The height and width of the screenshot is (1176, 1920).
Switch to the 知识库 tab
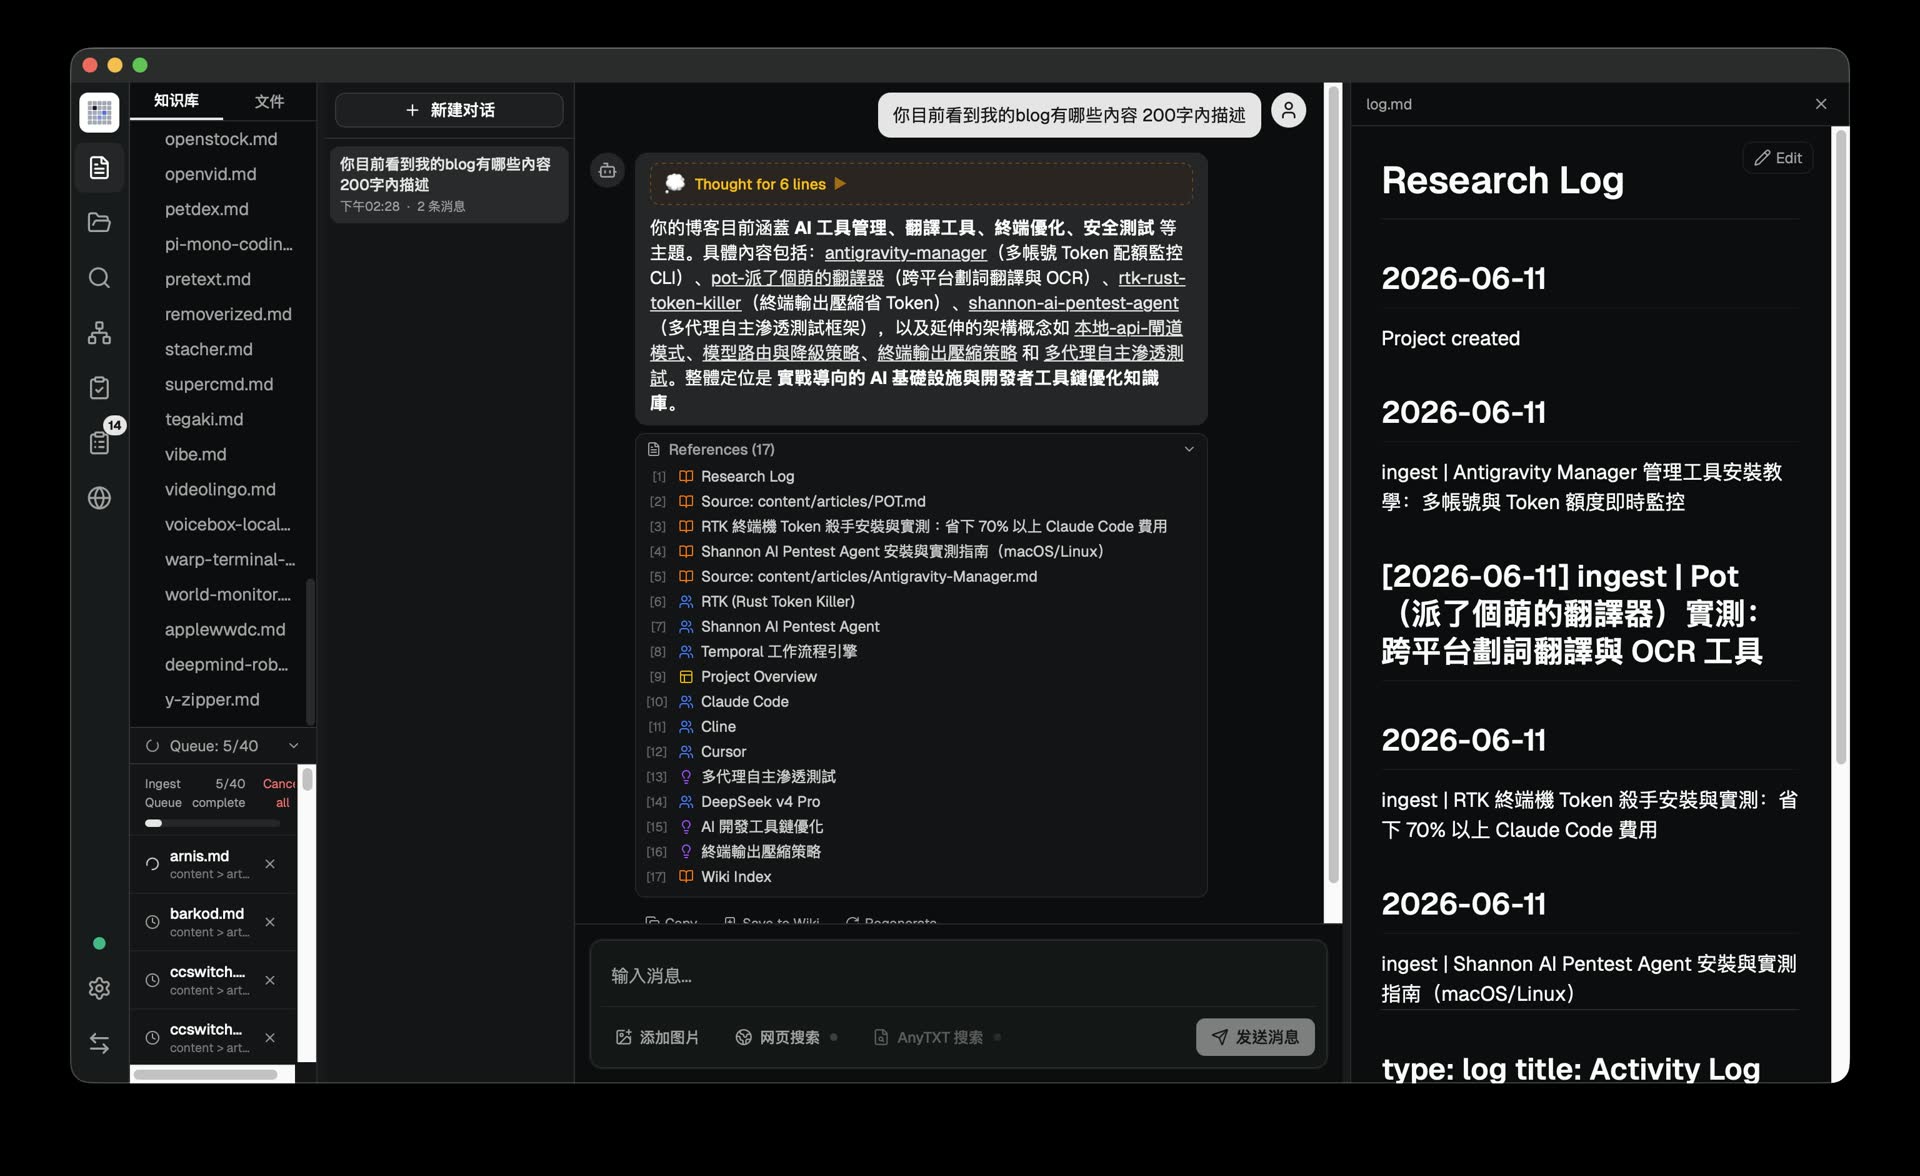coord(176,100)
